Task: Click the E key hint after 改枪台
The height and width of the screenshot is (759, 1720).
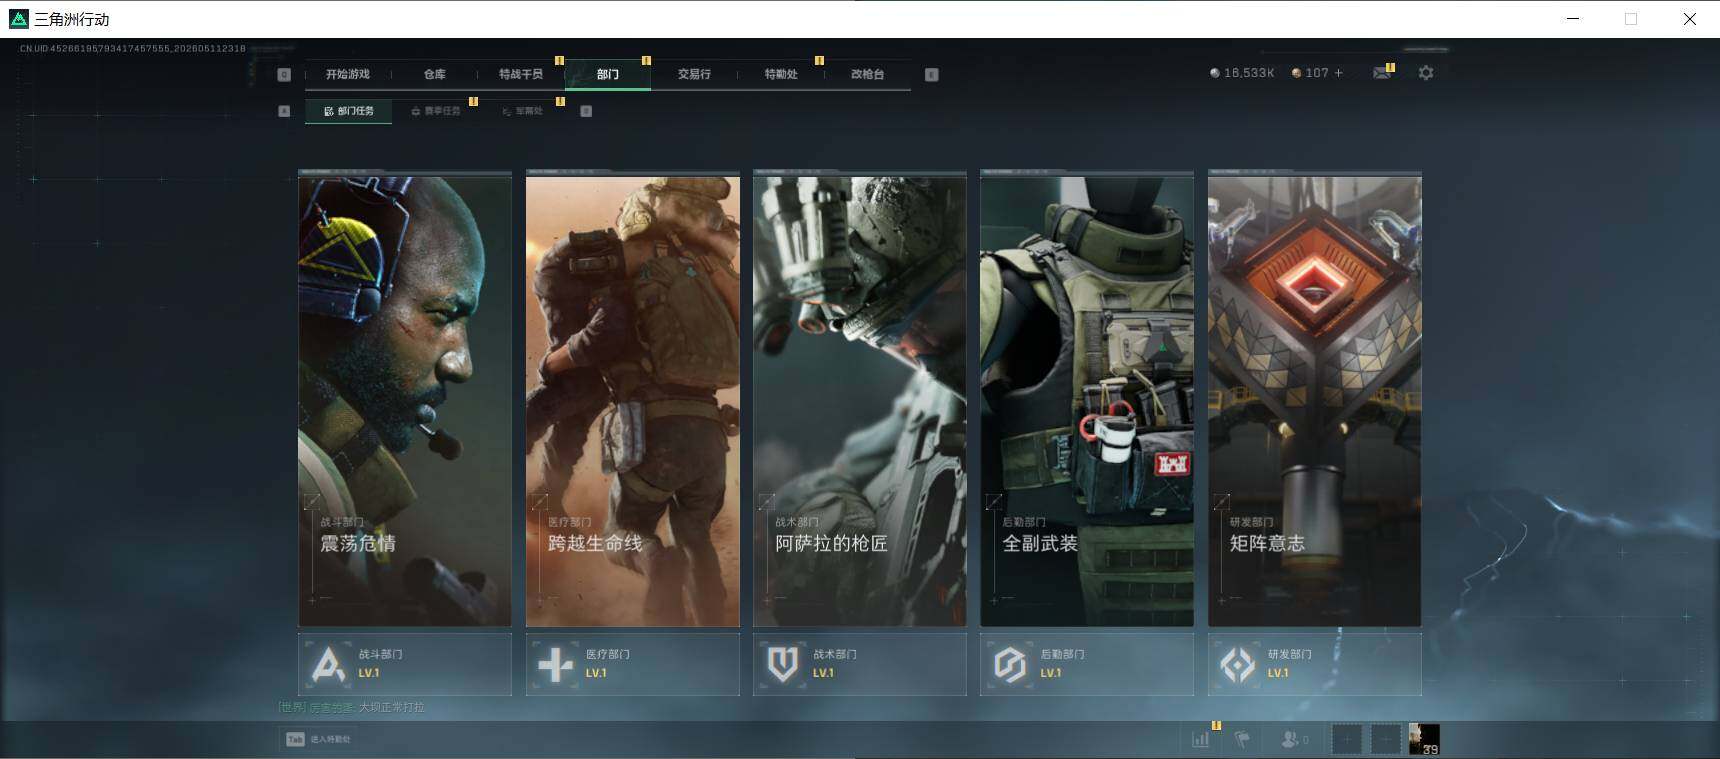Action: [x=932, y=75]
